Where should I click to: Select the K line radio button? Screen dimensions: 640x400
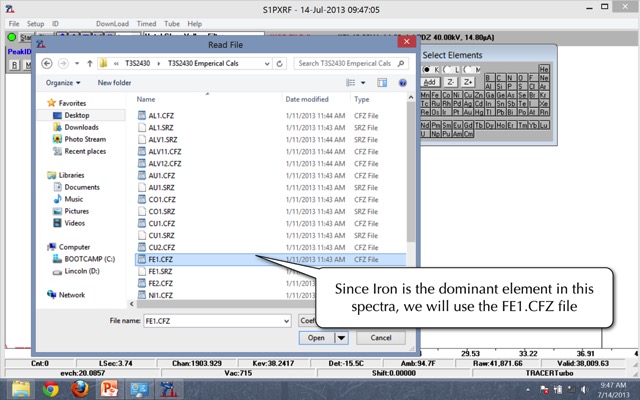427,69
